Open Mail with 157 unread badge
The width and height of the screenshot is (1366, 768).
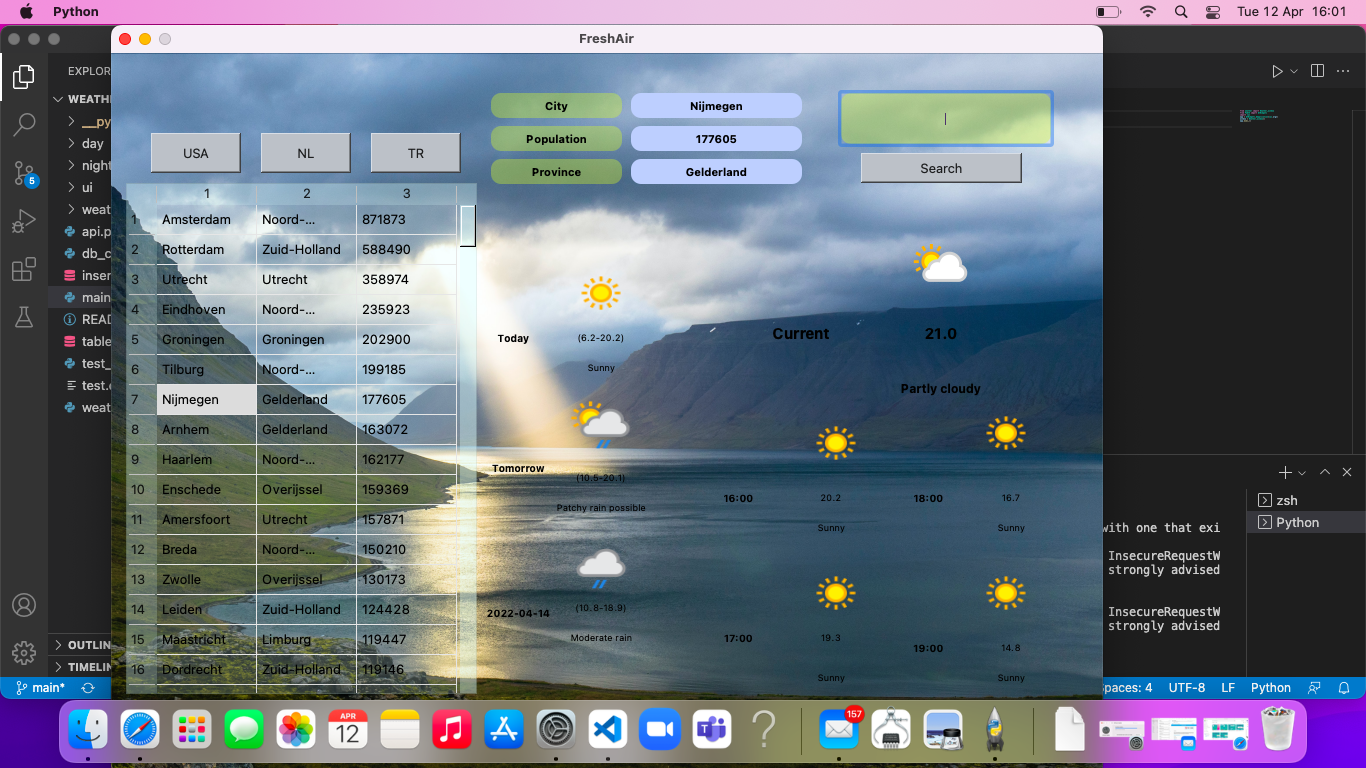840,729
